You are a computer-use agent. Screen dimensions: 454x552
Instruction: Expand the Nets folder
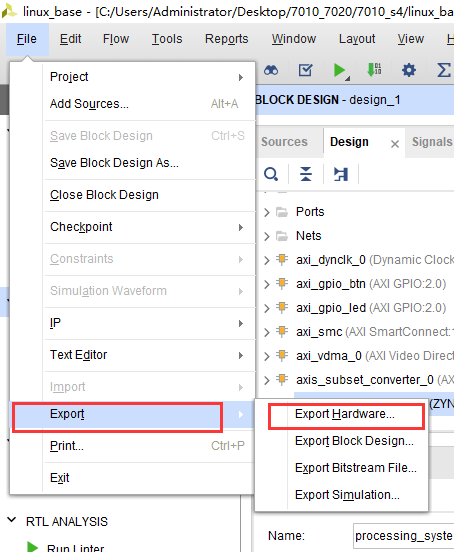pos(267,236)
